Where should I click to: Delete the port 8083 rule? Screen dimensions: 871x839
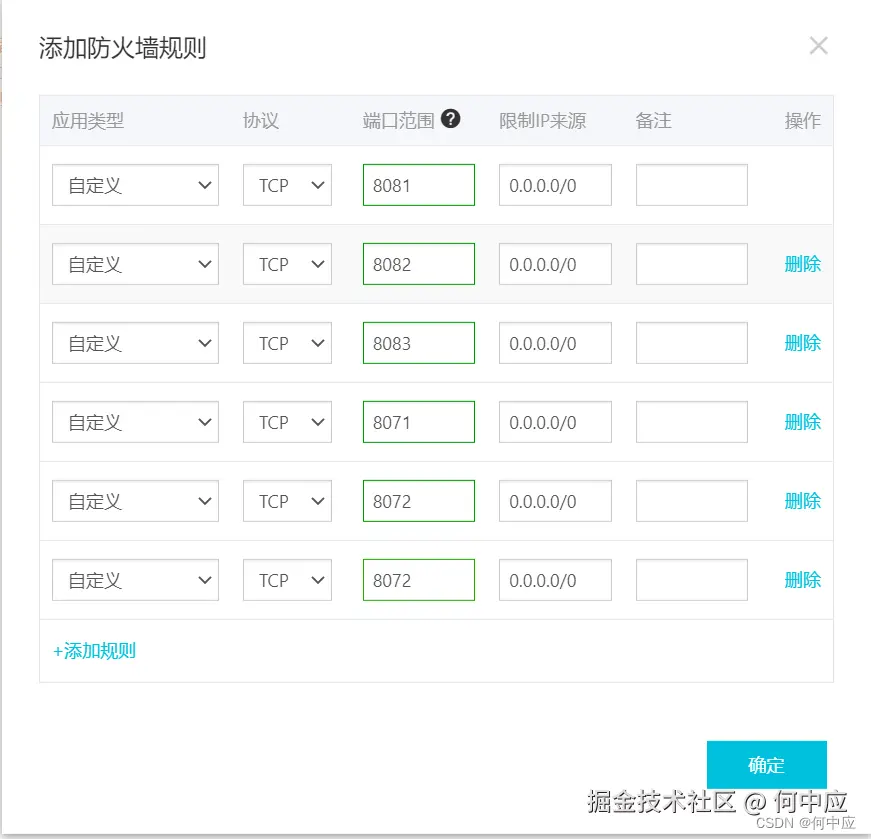[803, 342]
